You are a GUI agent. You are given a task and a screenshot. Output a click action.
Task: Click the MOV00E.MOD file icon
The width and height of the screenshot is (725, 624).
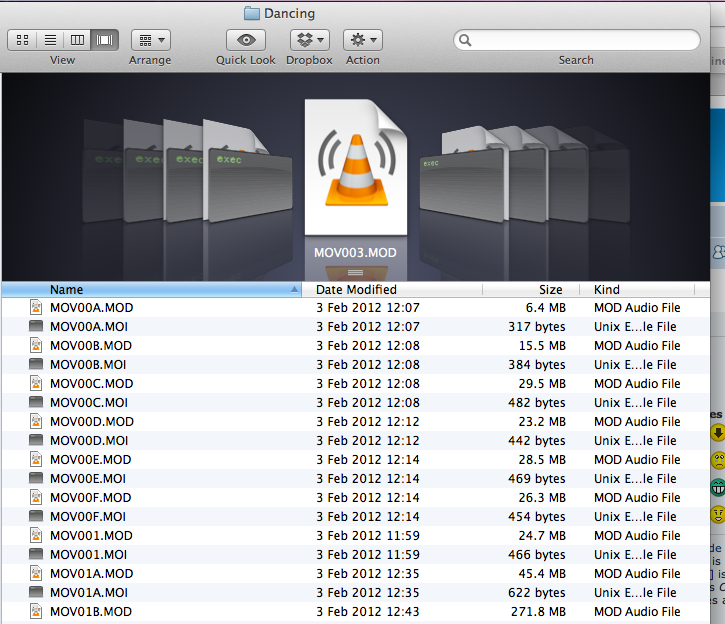(x=36, y=459)
